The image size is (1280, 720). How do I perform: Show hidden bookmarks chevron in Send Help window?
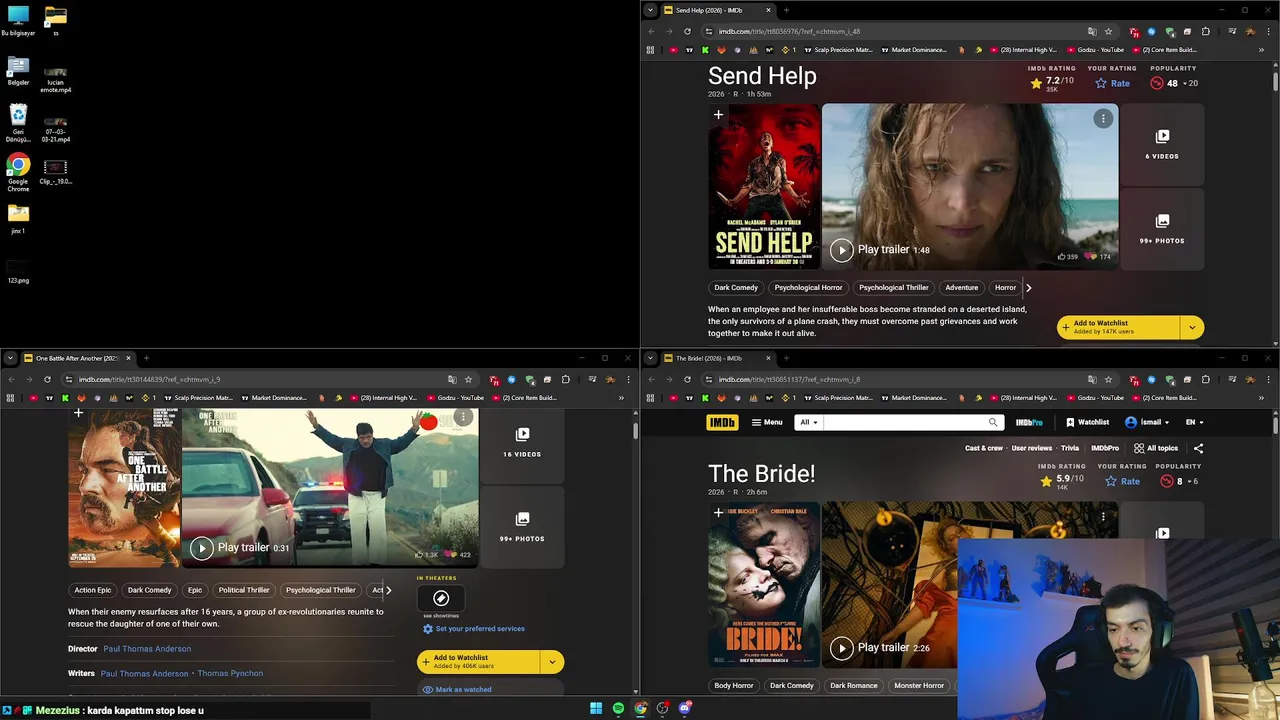(1261, 49)
